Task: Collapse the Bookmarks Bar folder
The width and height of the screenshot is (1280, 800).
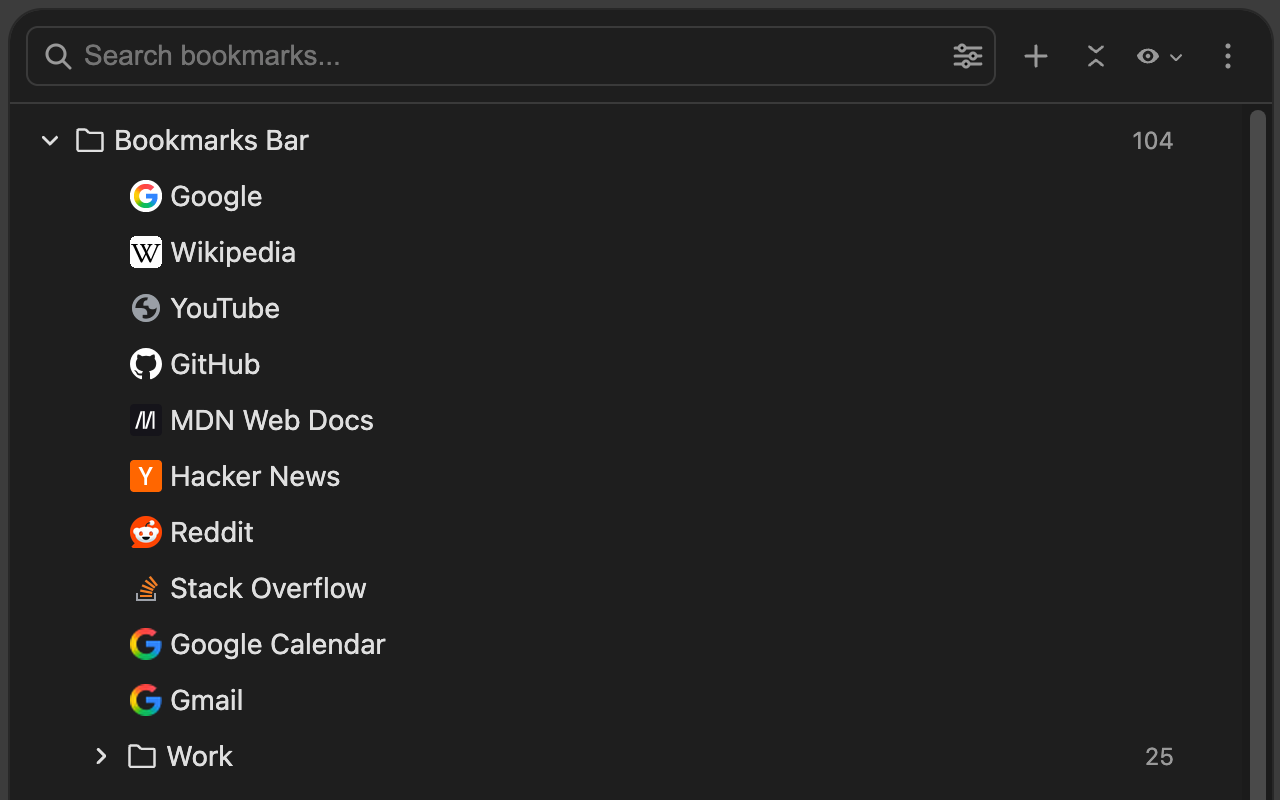Action: (x=50, y=140)
